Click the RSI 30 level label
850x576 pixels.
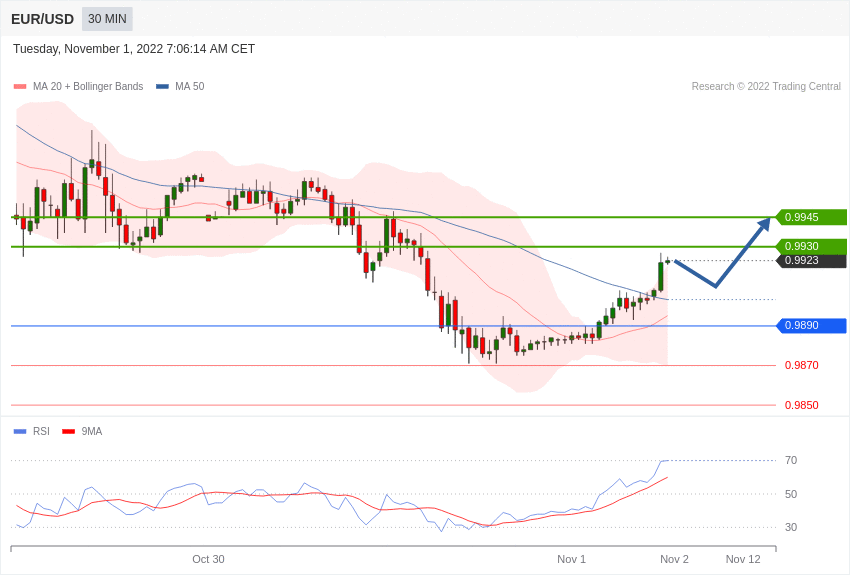coord(791,527)
